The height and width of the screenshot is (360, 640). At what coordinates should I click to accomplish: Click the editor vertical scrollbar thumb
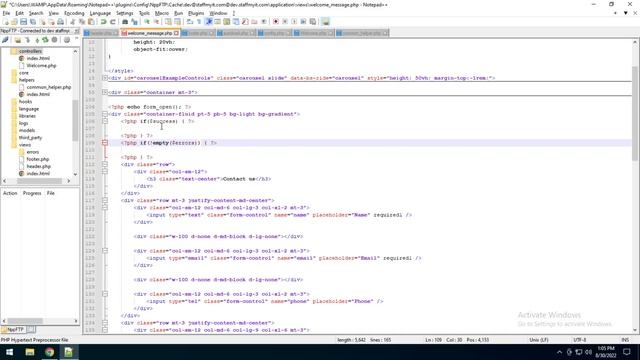pos(635,113)
